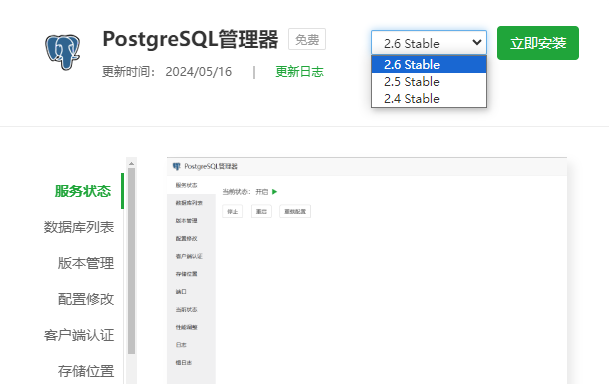
Task: Switch to the 数据库列表 tab
Action: (79, 227)
